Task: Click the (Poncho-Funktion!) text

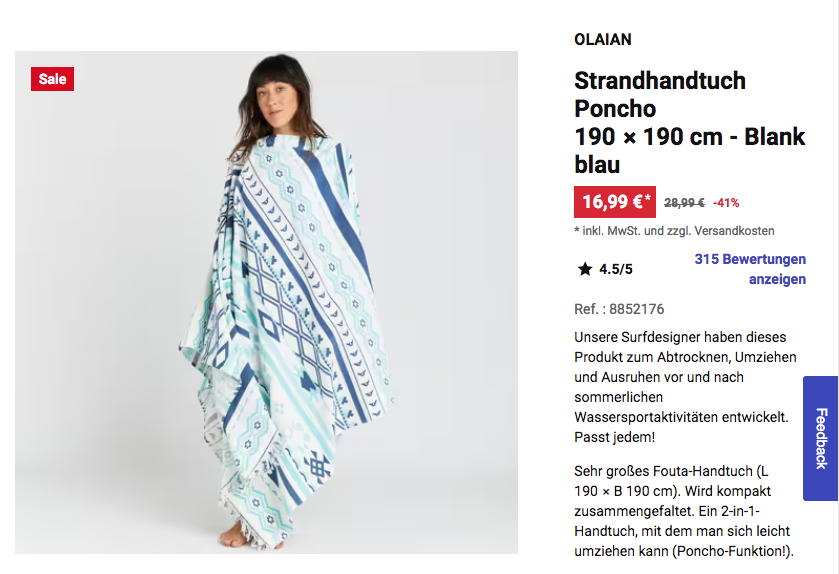Action: point(733,551)
